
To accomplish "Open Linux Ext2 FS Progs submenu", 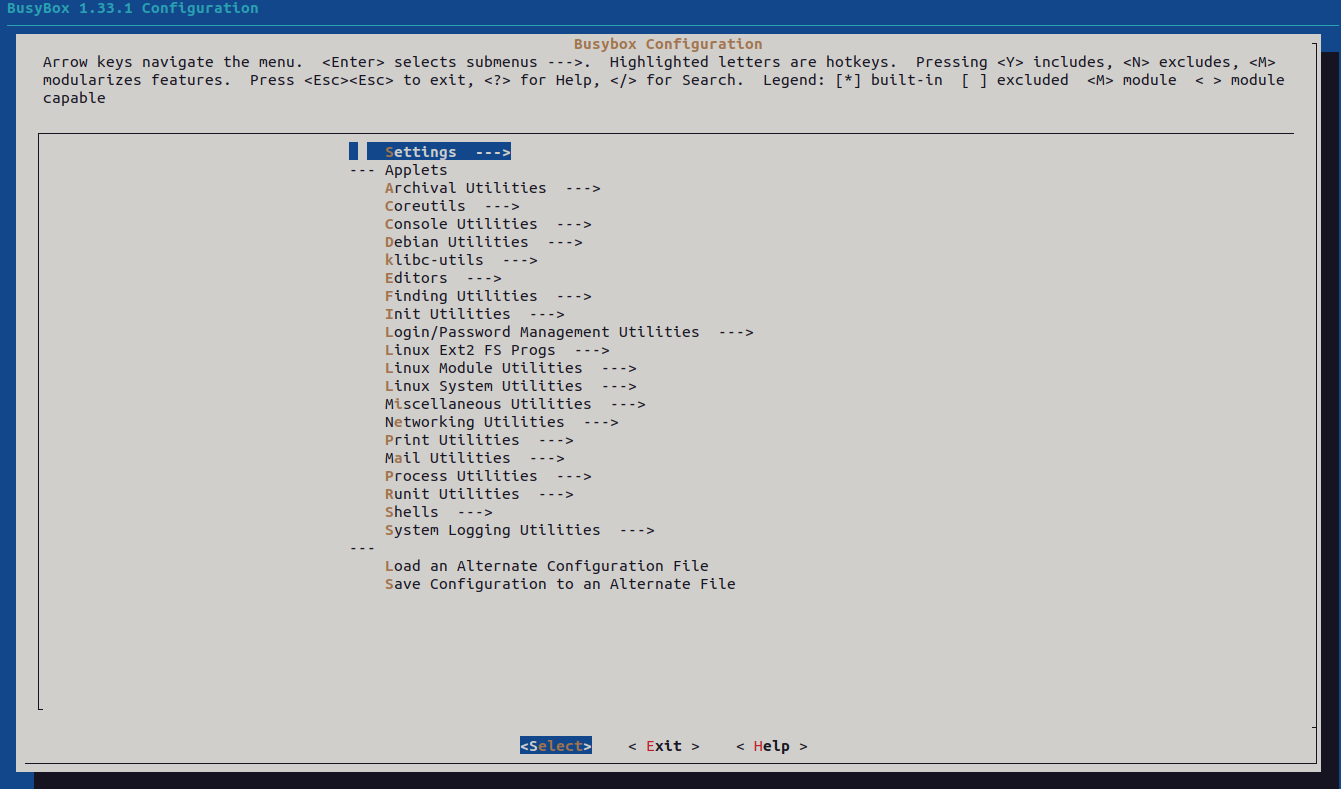I will click(497, 350).
